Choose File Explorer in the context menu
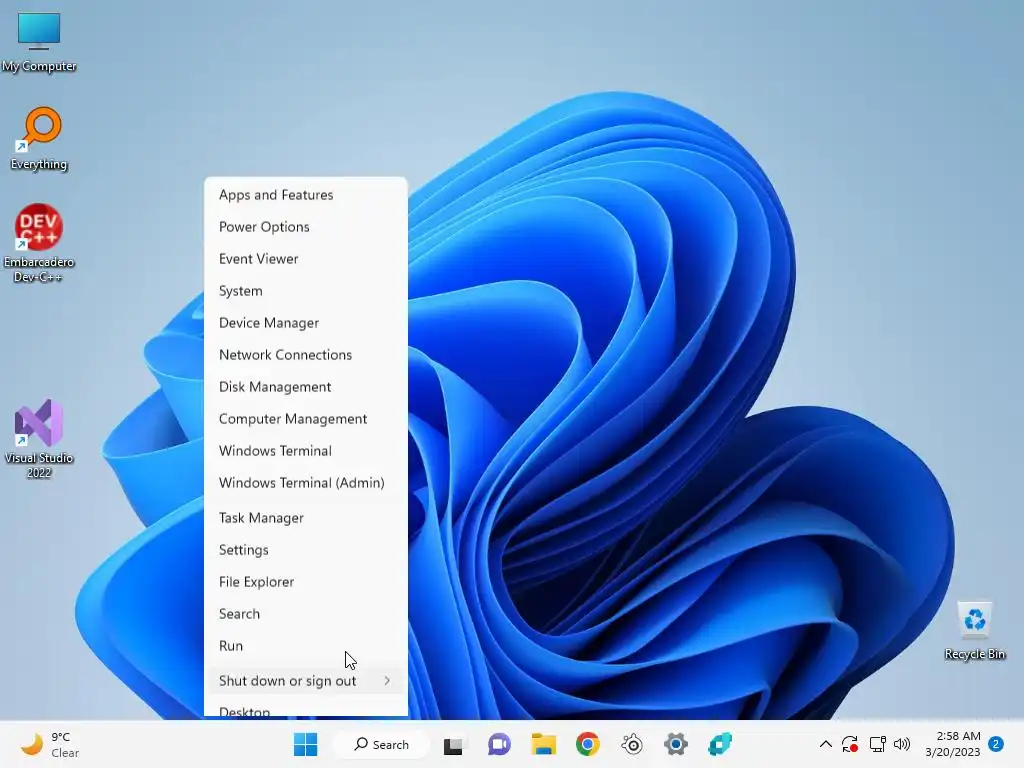The height and width of the screenshot is (768, 1024). click(306, 582)
